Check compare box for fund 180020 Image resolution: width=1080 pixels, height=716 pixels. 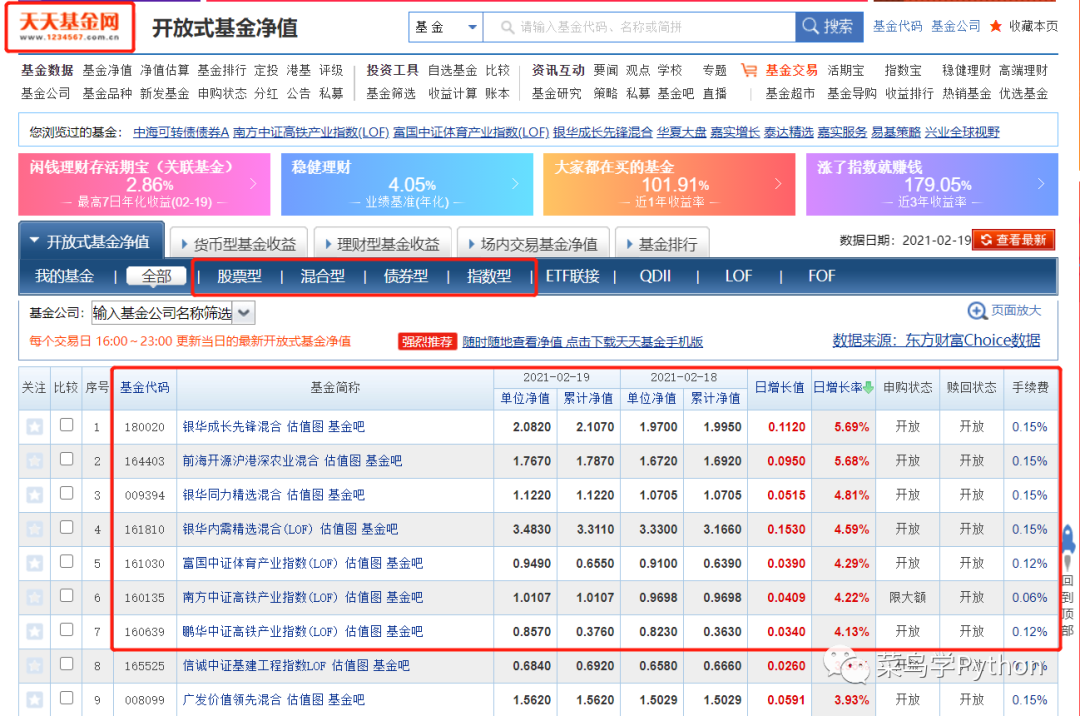66,425
